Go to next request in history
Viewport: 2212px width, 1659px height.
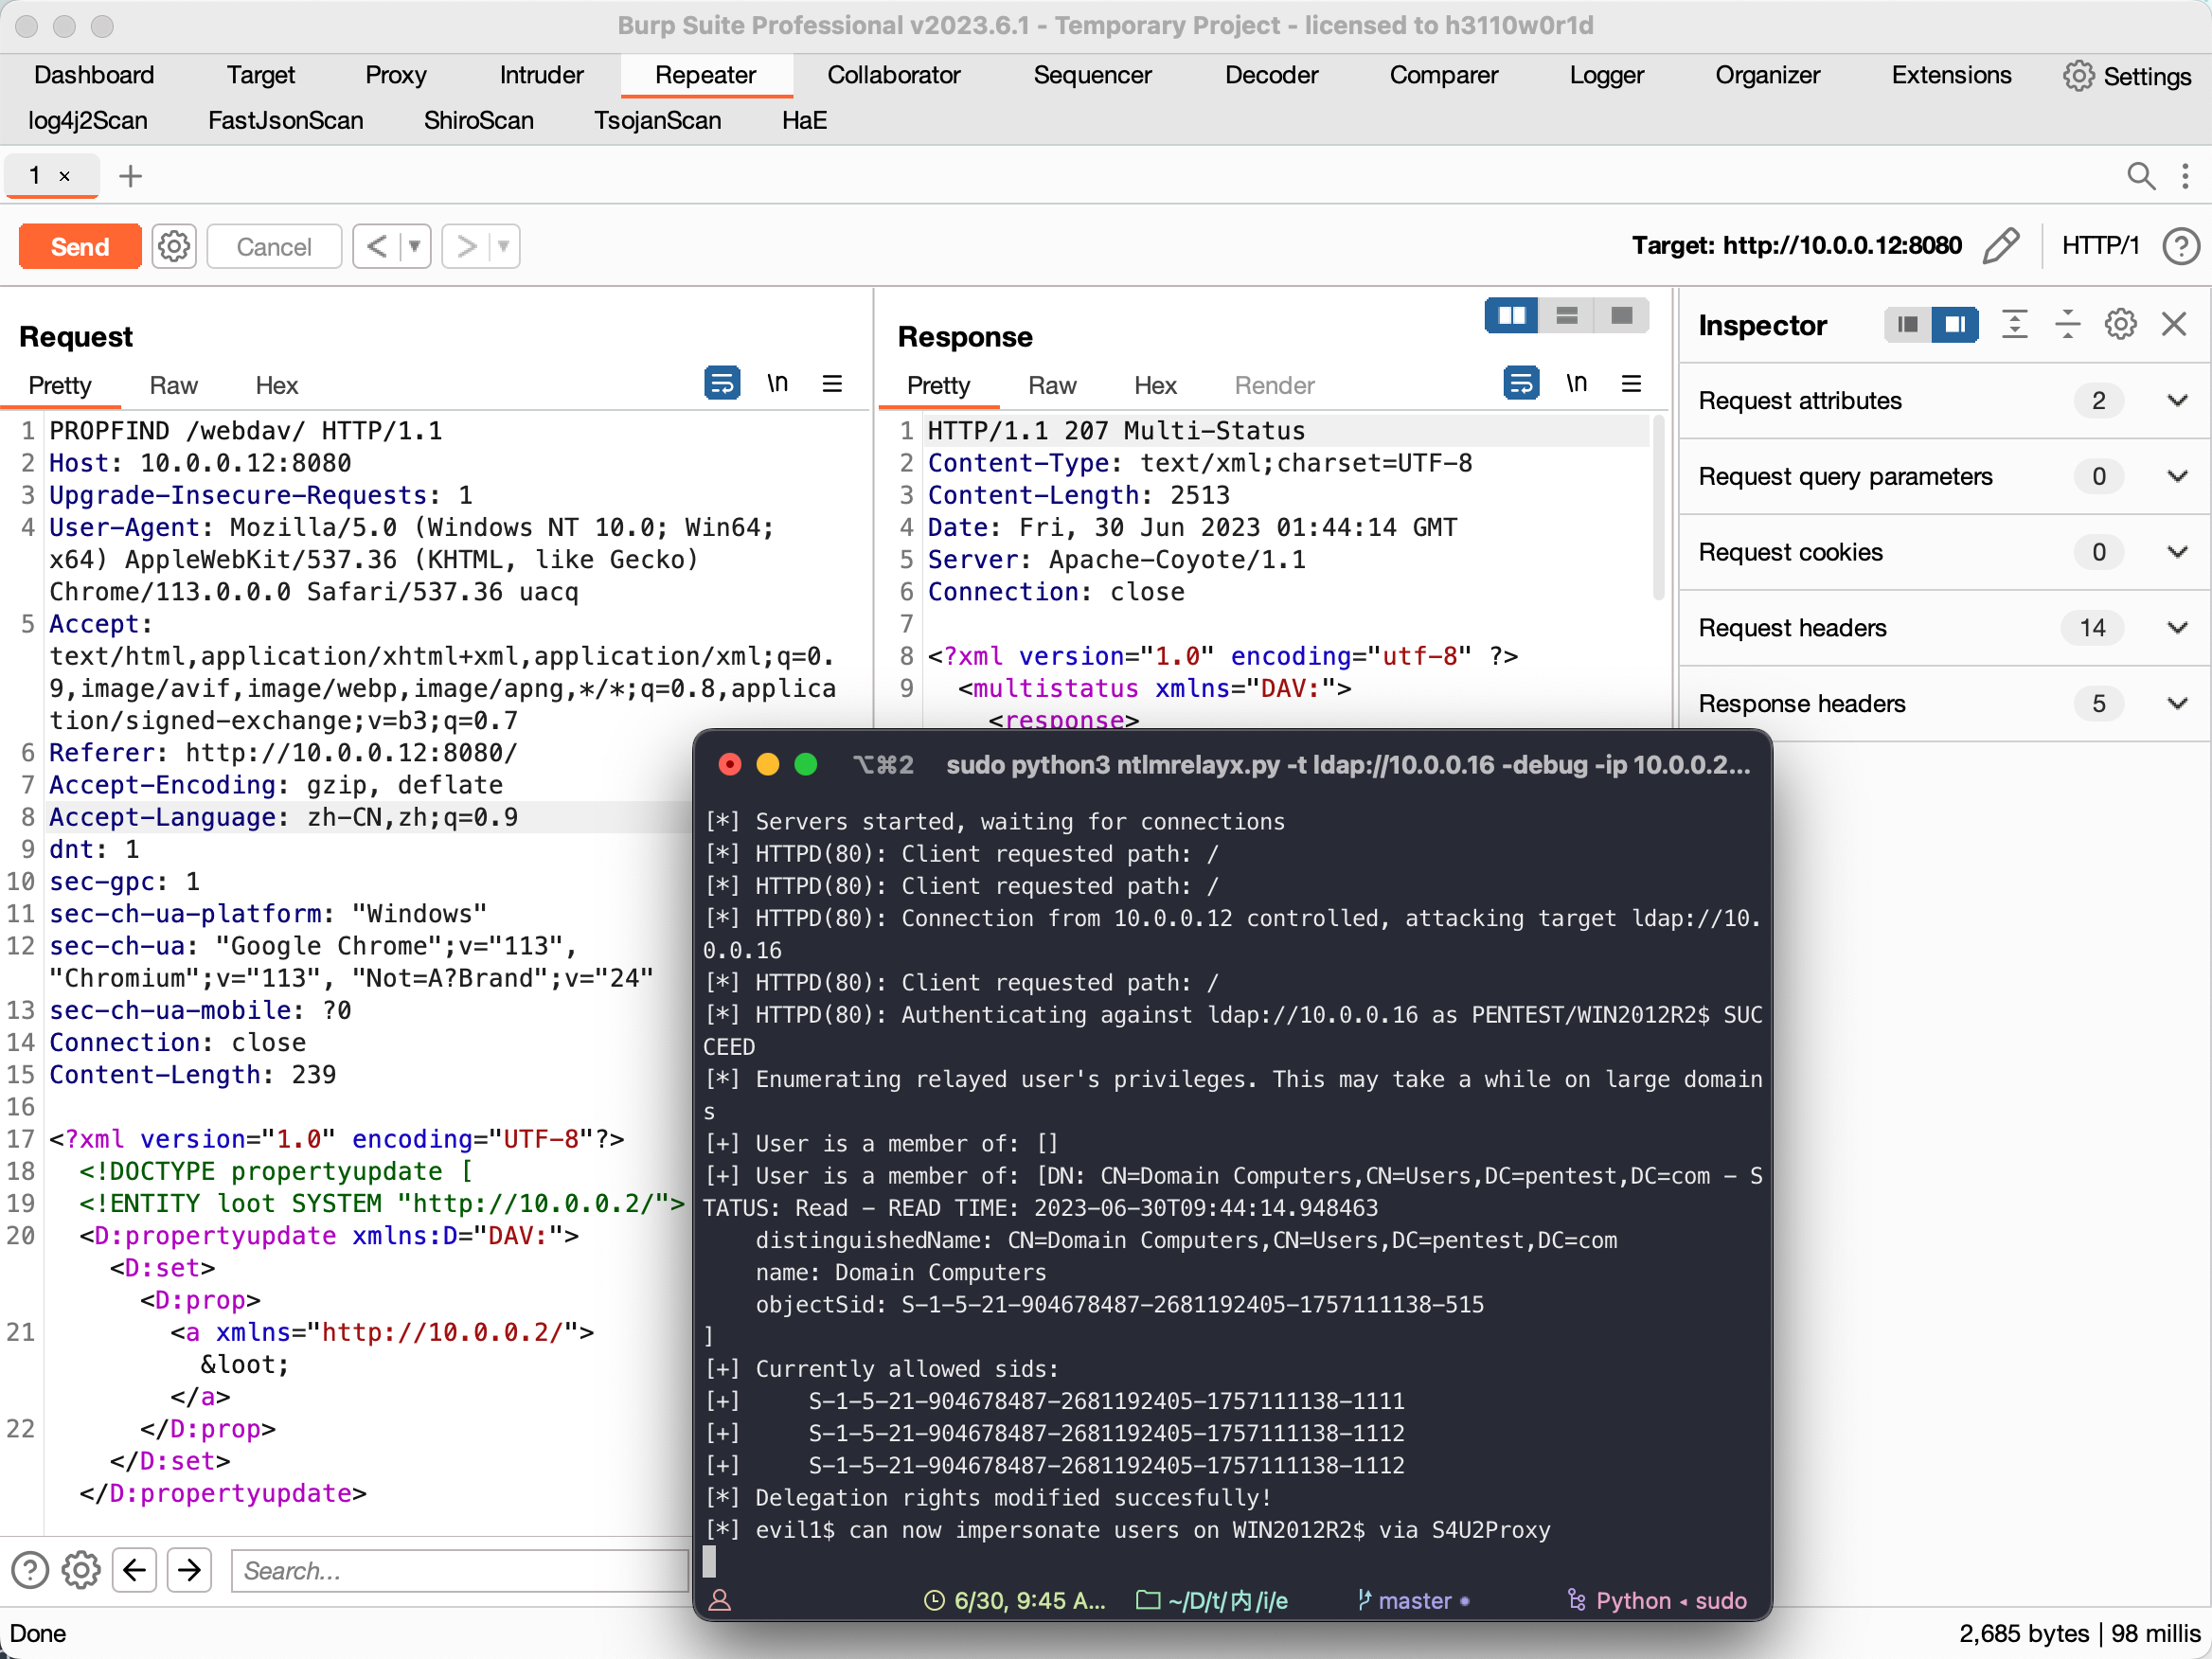pyautogui.click(x=466, y=246)
